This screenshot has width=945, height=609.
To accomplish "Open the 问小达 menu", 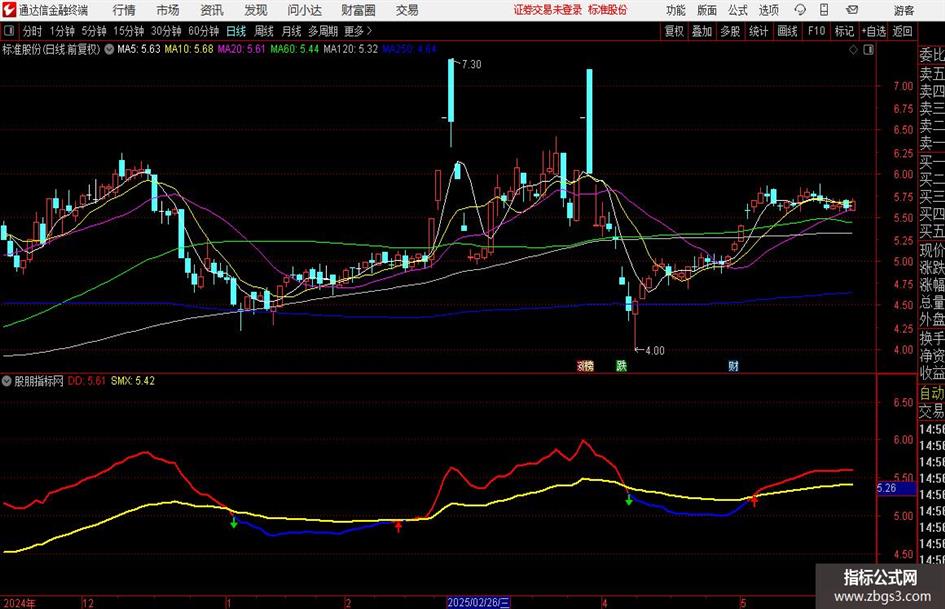I will pyautogui.click(x=304, y=10).
